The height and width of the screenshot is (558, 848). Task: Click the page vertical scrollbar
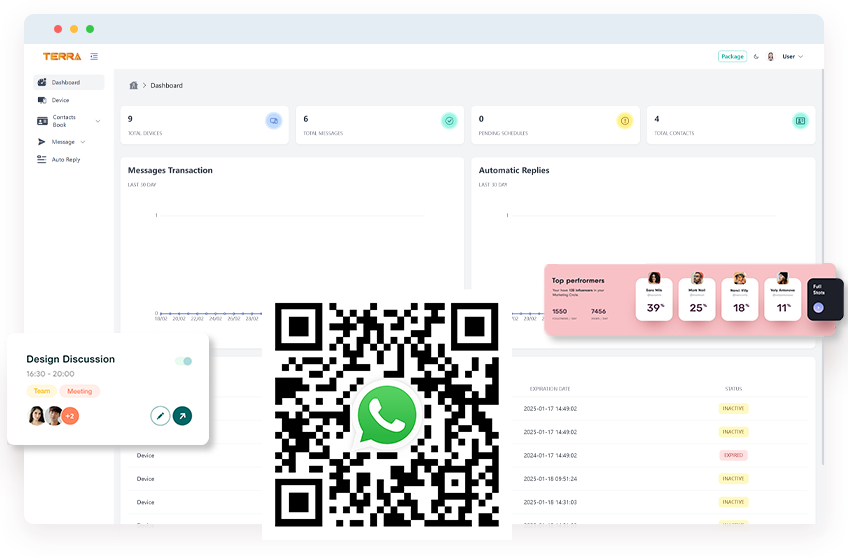(x=823, y=267)
